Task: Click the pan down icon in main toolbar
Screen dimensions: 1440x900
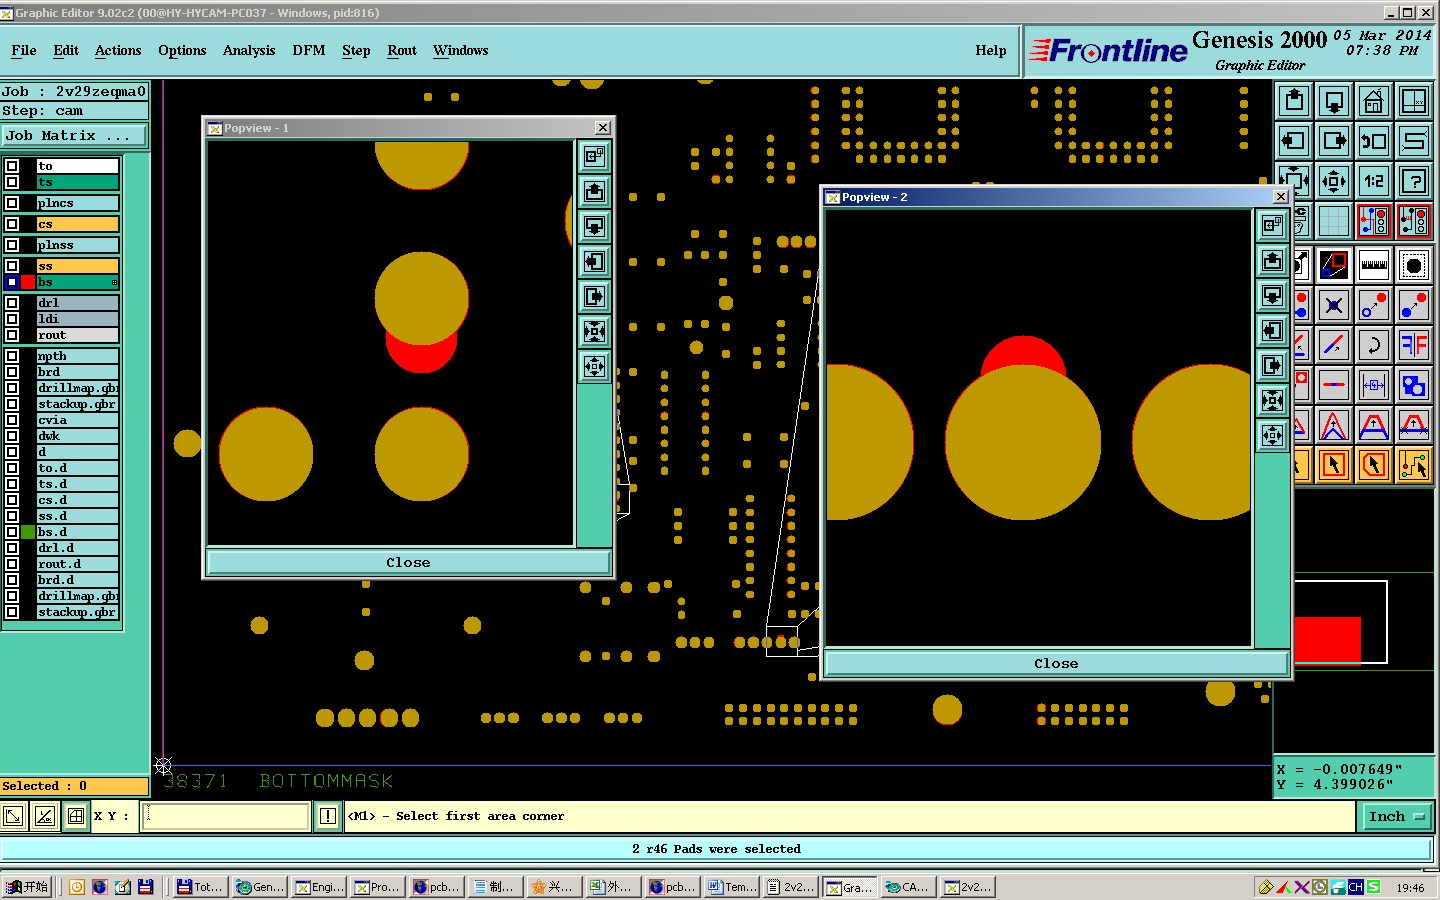Action: 1334,101
